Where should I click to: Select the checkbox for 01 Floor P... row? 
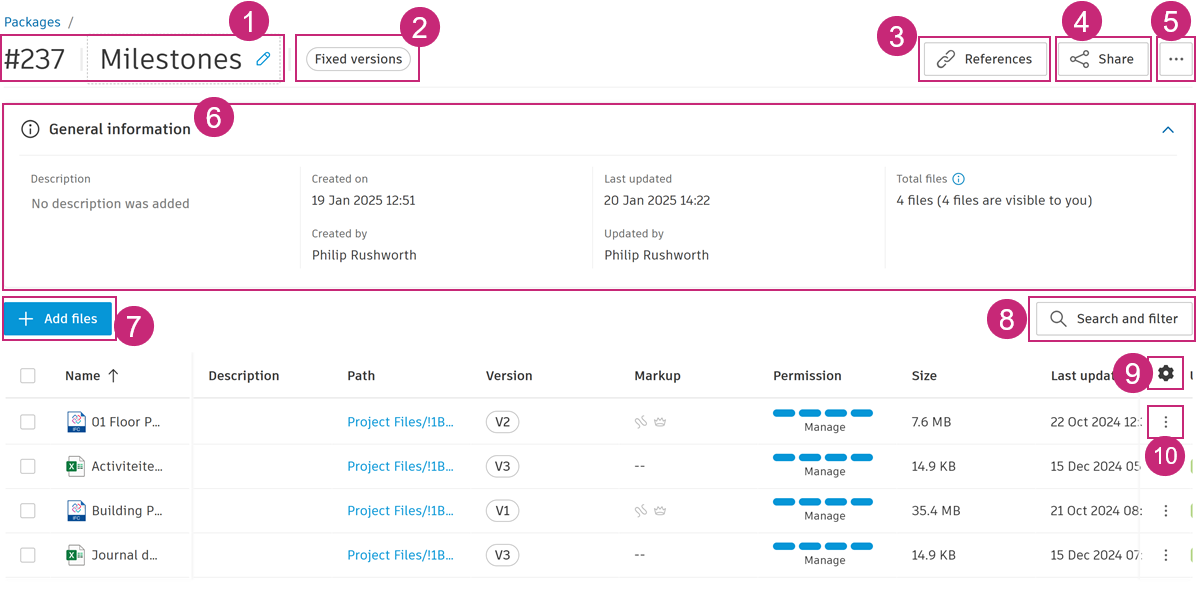pyautogui.click(x=28, y=422)
